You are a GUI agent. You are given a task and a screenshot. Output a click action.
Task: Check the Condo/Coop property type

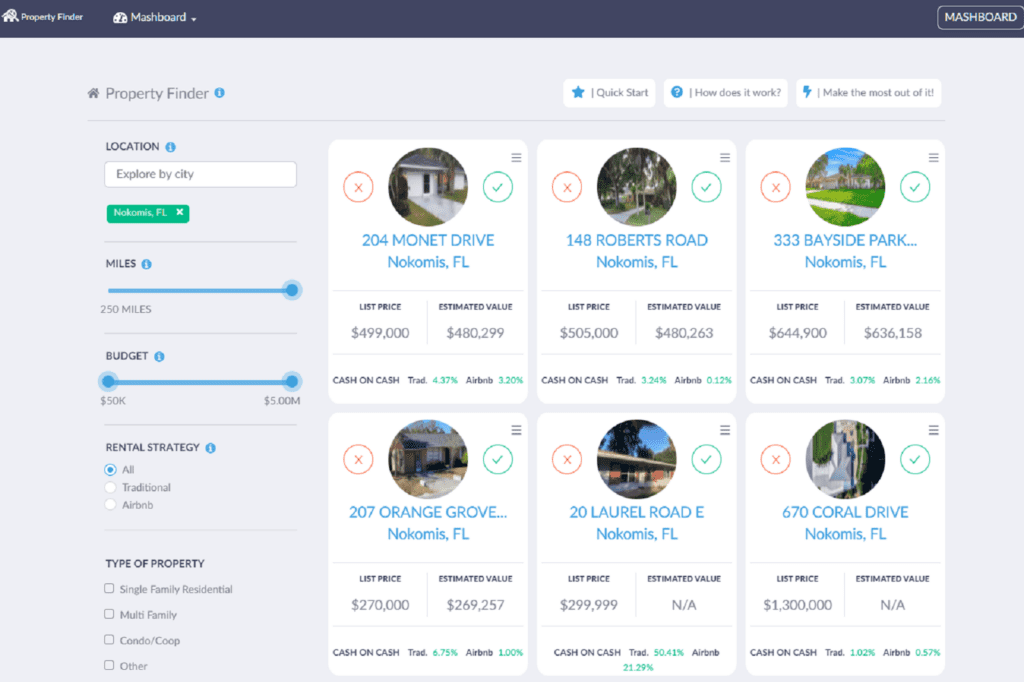[x=111, y=640]
